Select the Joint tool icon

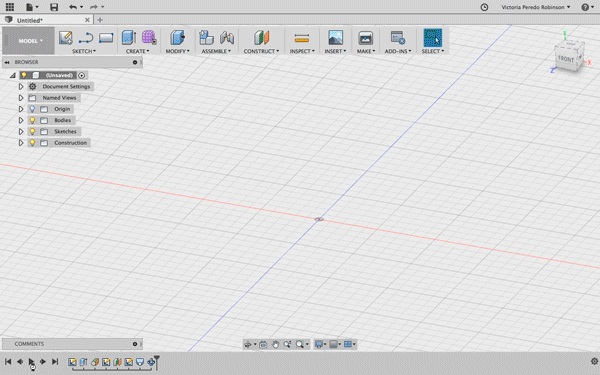point(227,38)
